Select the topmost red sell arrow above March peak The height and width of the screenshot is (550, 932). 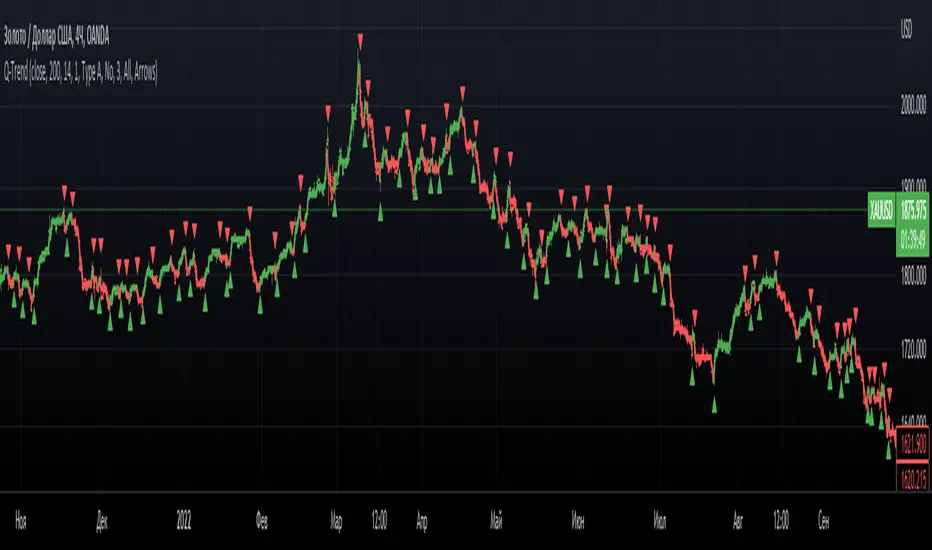360,42
